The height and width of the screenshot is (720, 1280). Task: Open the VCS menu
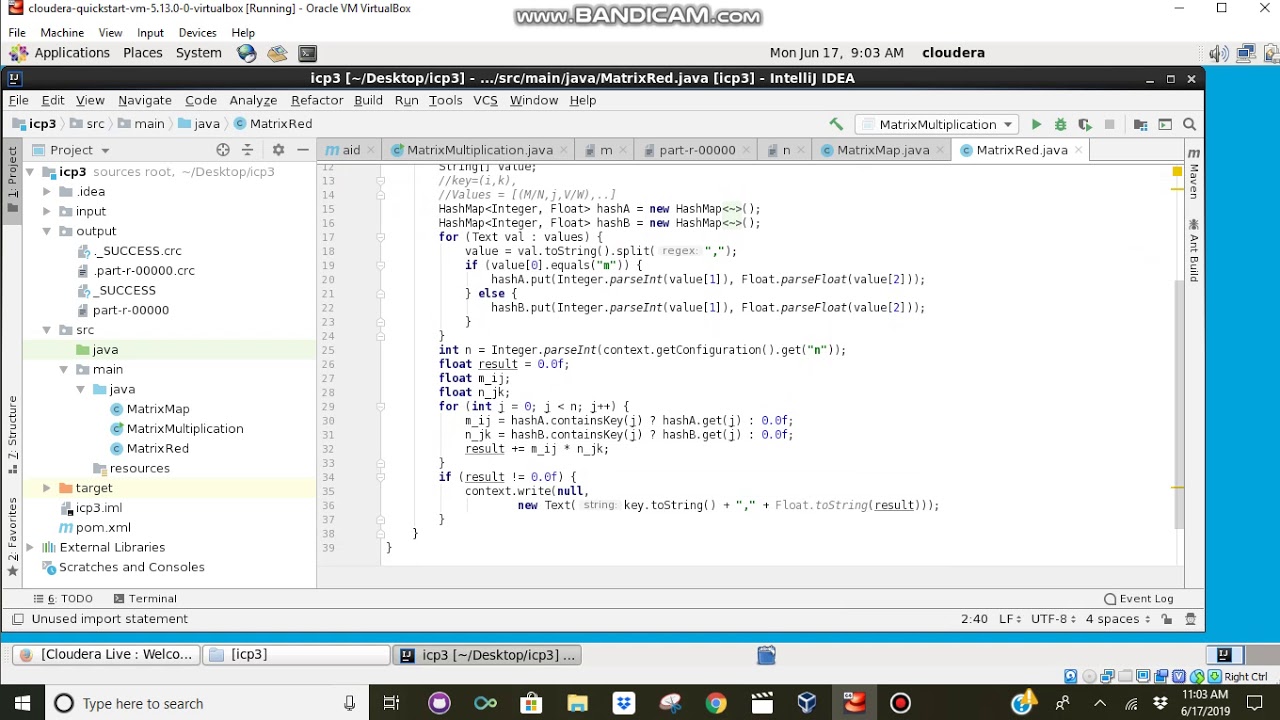(485, 100)
